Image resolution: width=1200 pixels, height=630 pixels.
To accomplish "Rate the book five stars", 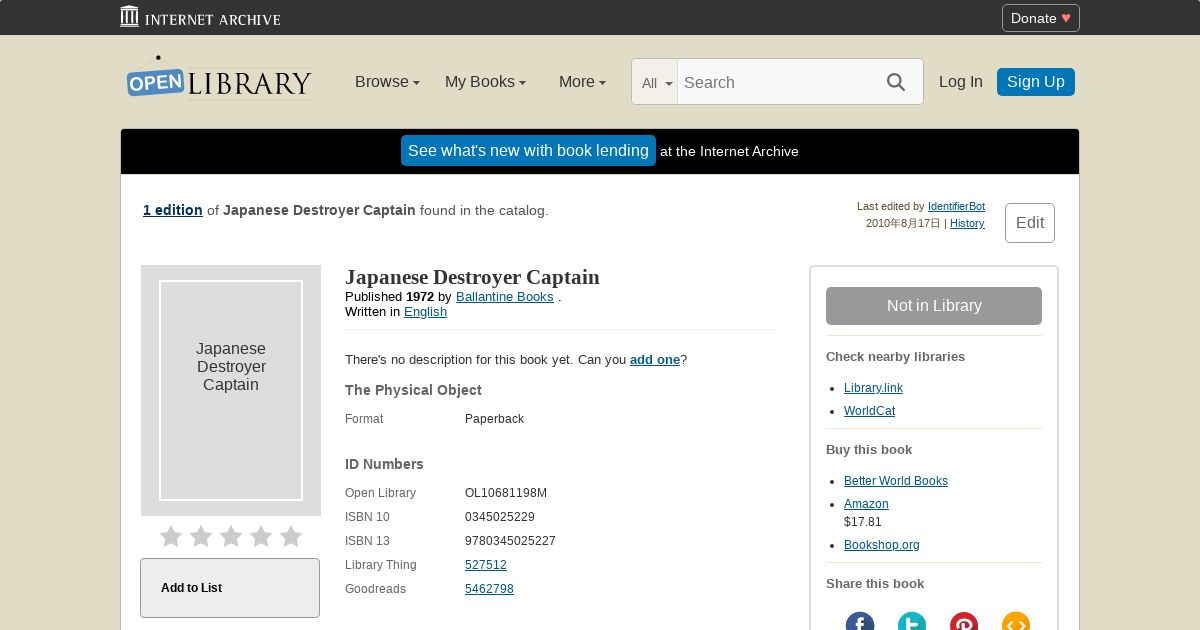I will coord(291,537).
